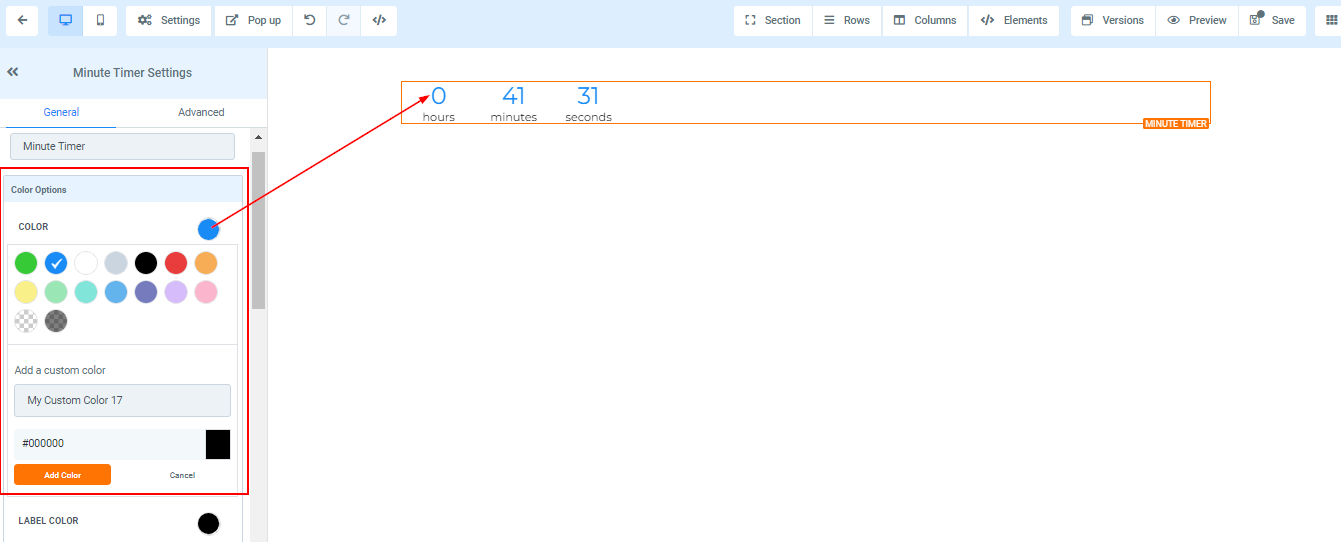Pick the red color swatch
The image size is (1341, 542).
(176, 263)
